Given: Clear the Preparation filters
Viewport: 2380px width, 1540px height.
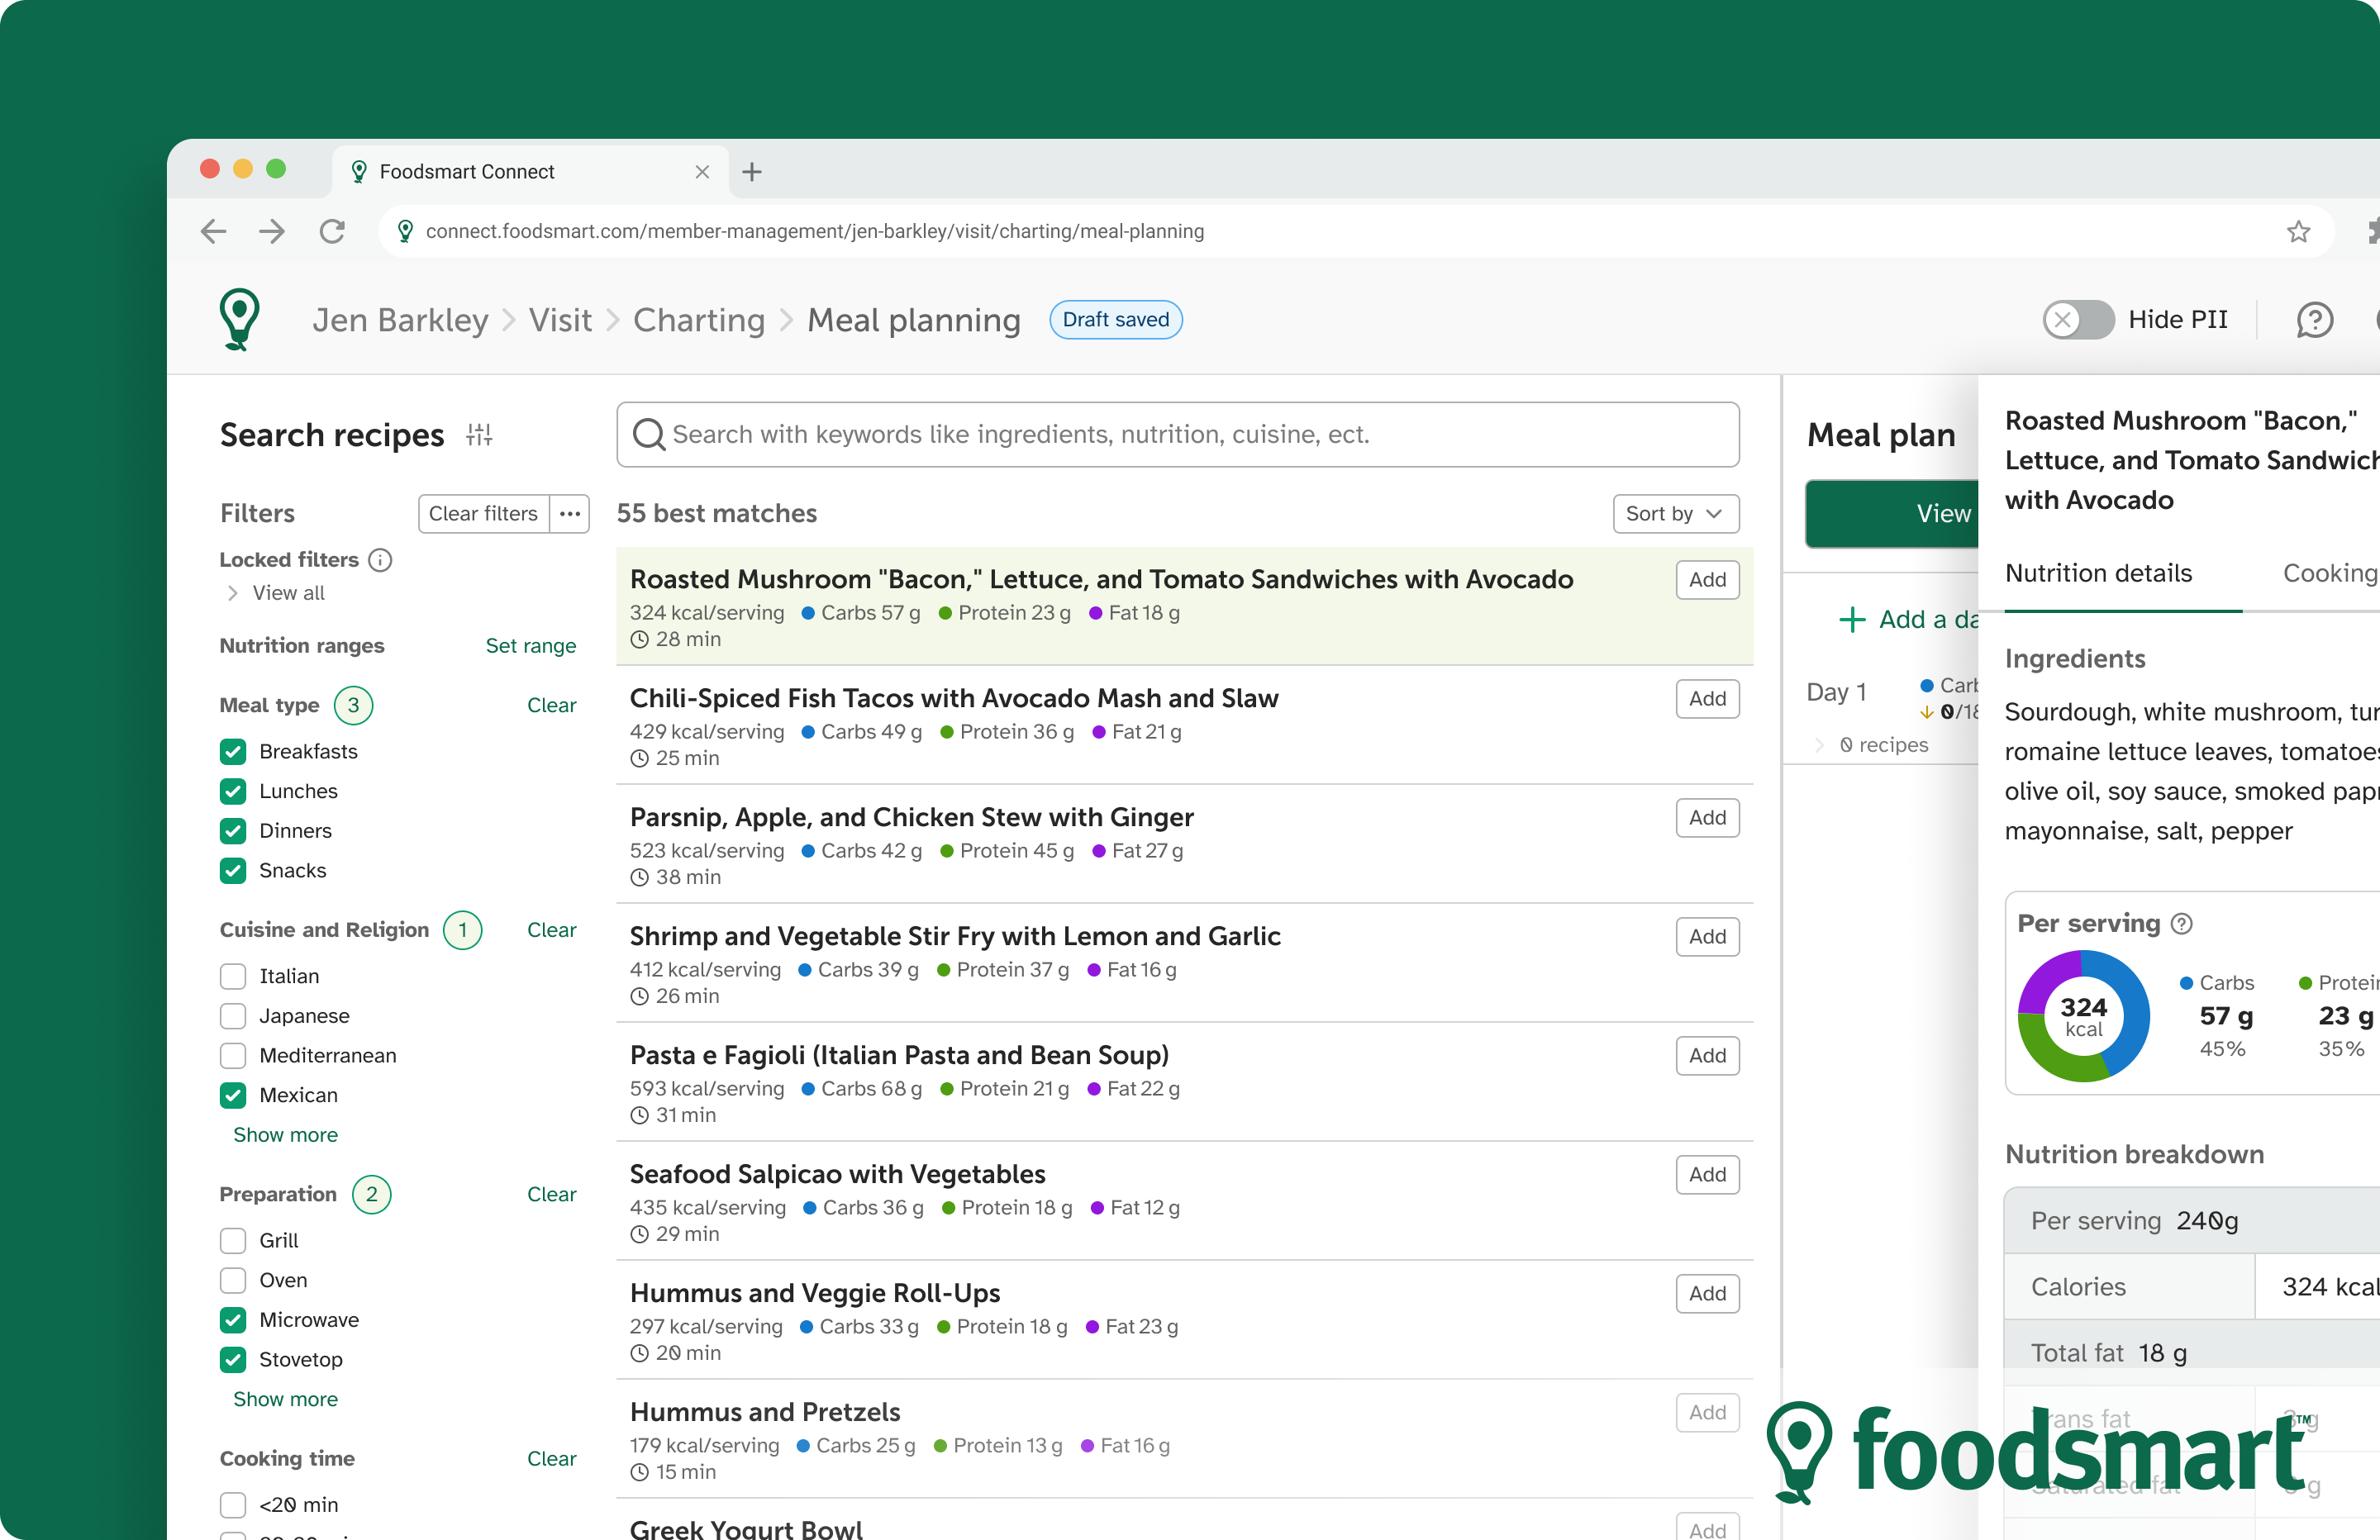Looking at the screenshot, I should pos(552,1195).
